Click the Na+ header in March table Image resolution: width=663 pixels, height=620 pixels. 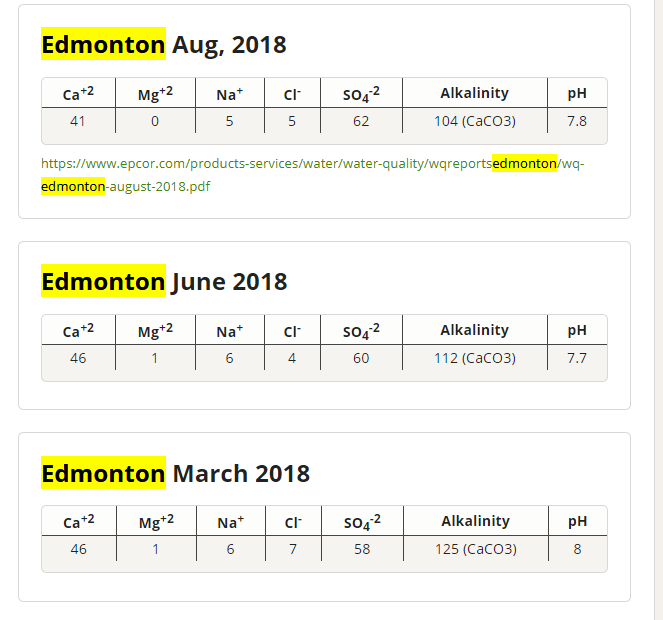pyautogui.click(x=230, y=521)
